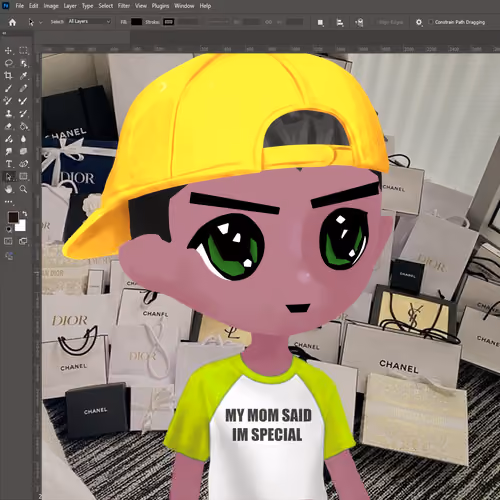This screenshot has width=500, height=500.
Task: Open the path arrangement options
Action: [x=359, y=22]
